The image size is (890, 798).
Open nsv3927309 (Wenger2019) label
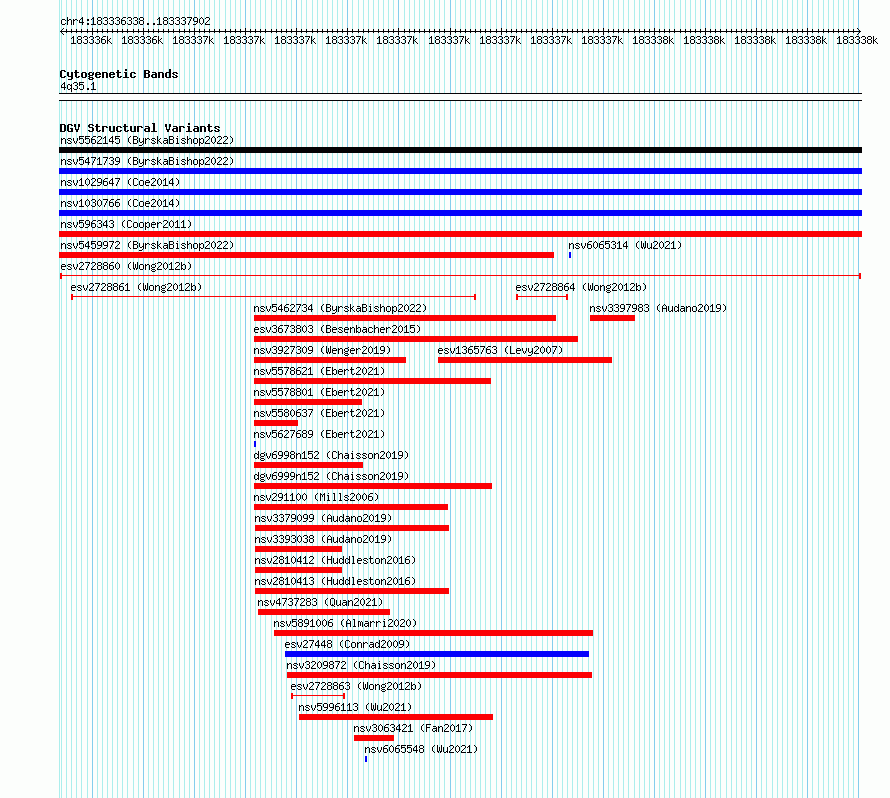pyautogui.click(x=322, y=350)
